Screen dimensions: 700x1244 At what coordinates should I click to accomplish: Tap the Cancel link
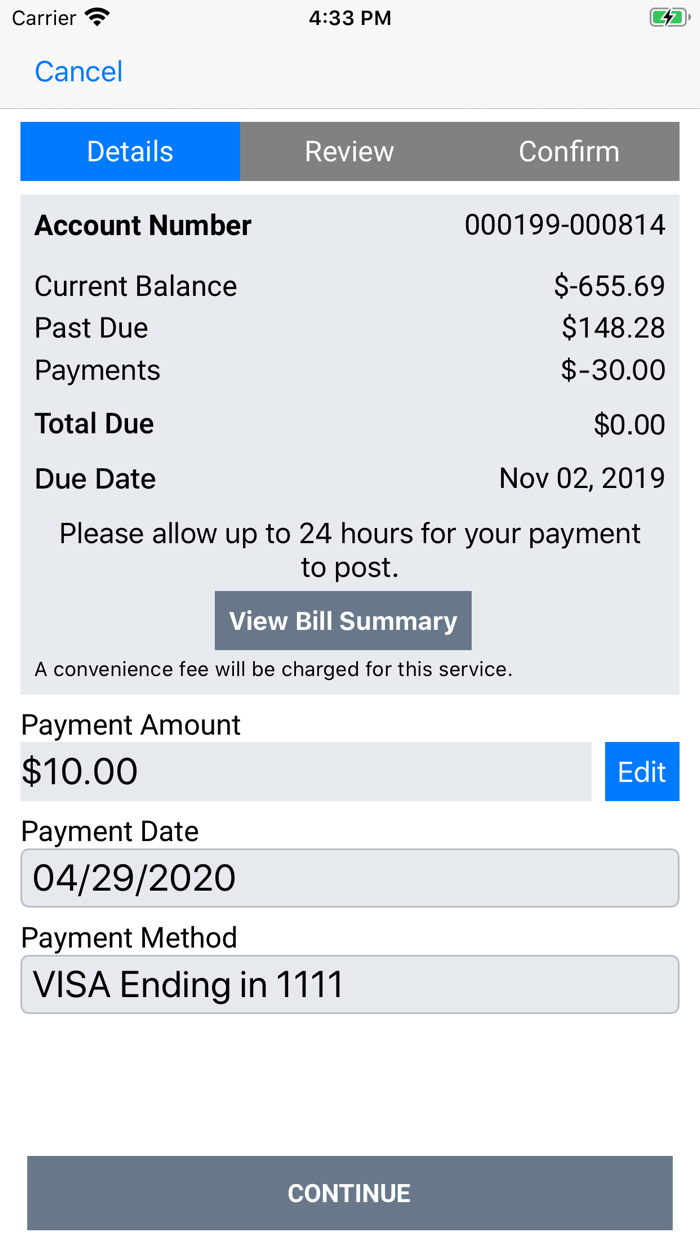[78, 72]
